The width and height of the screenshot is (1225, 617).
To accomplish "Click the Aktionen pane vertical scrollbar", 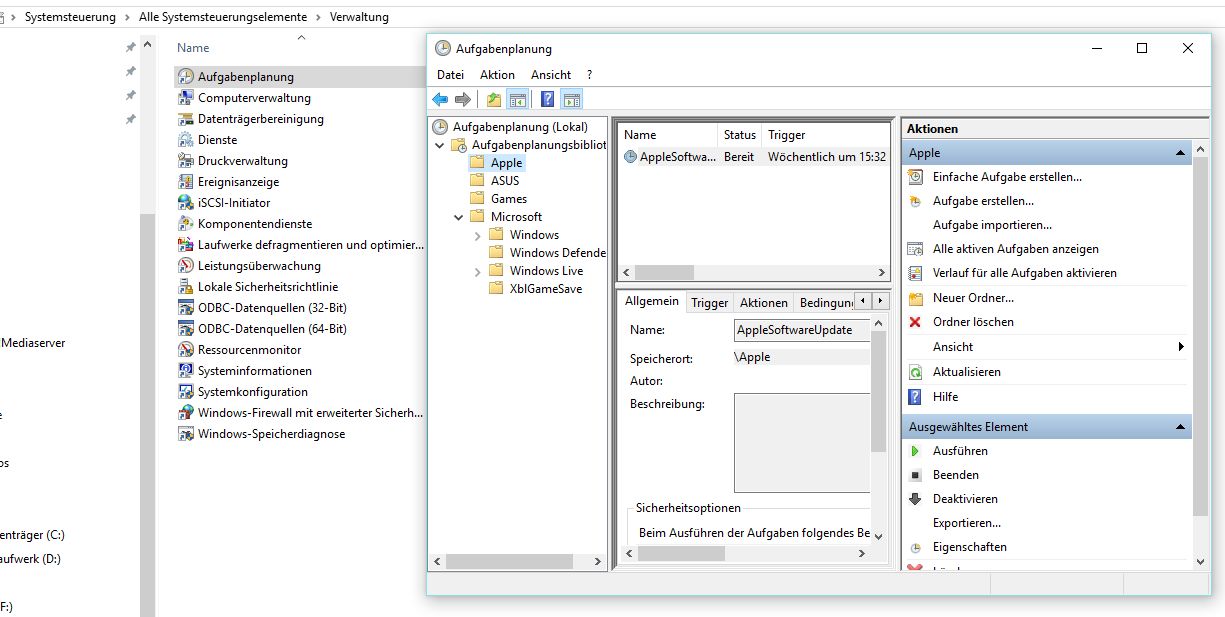I will [x=1201, y=355].
